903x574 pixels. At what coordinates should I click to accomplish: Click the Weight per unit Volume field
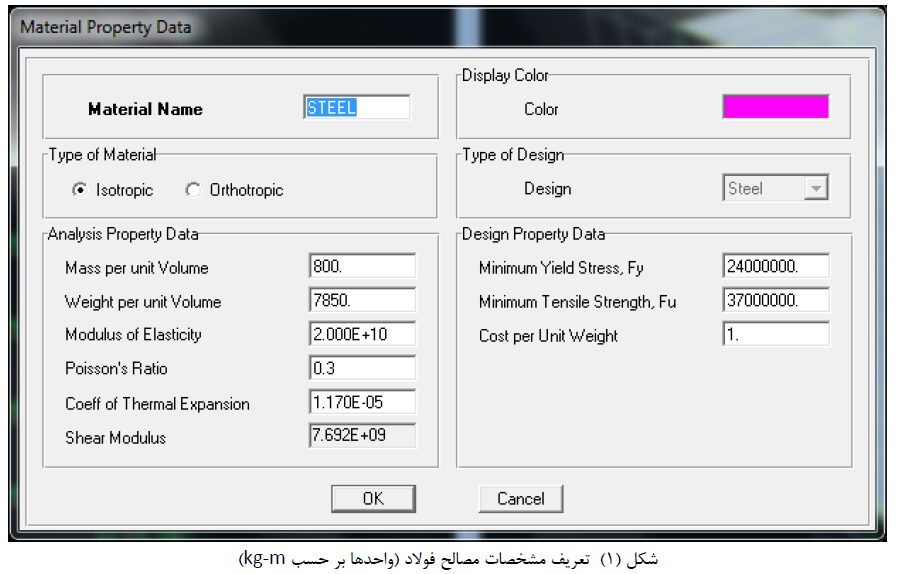pyautogui.click(x=362, y=300)
